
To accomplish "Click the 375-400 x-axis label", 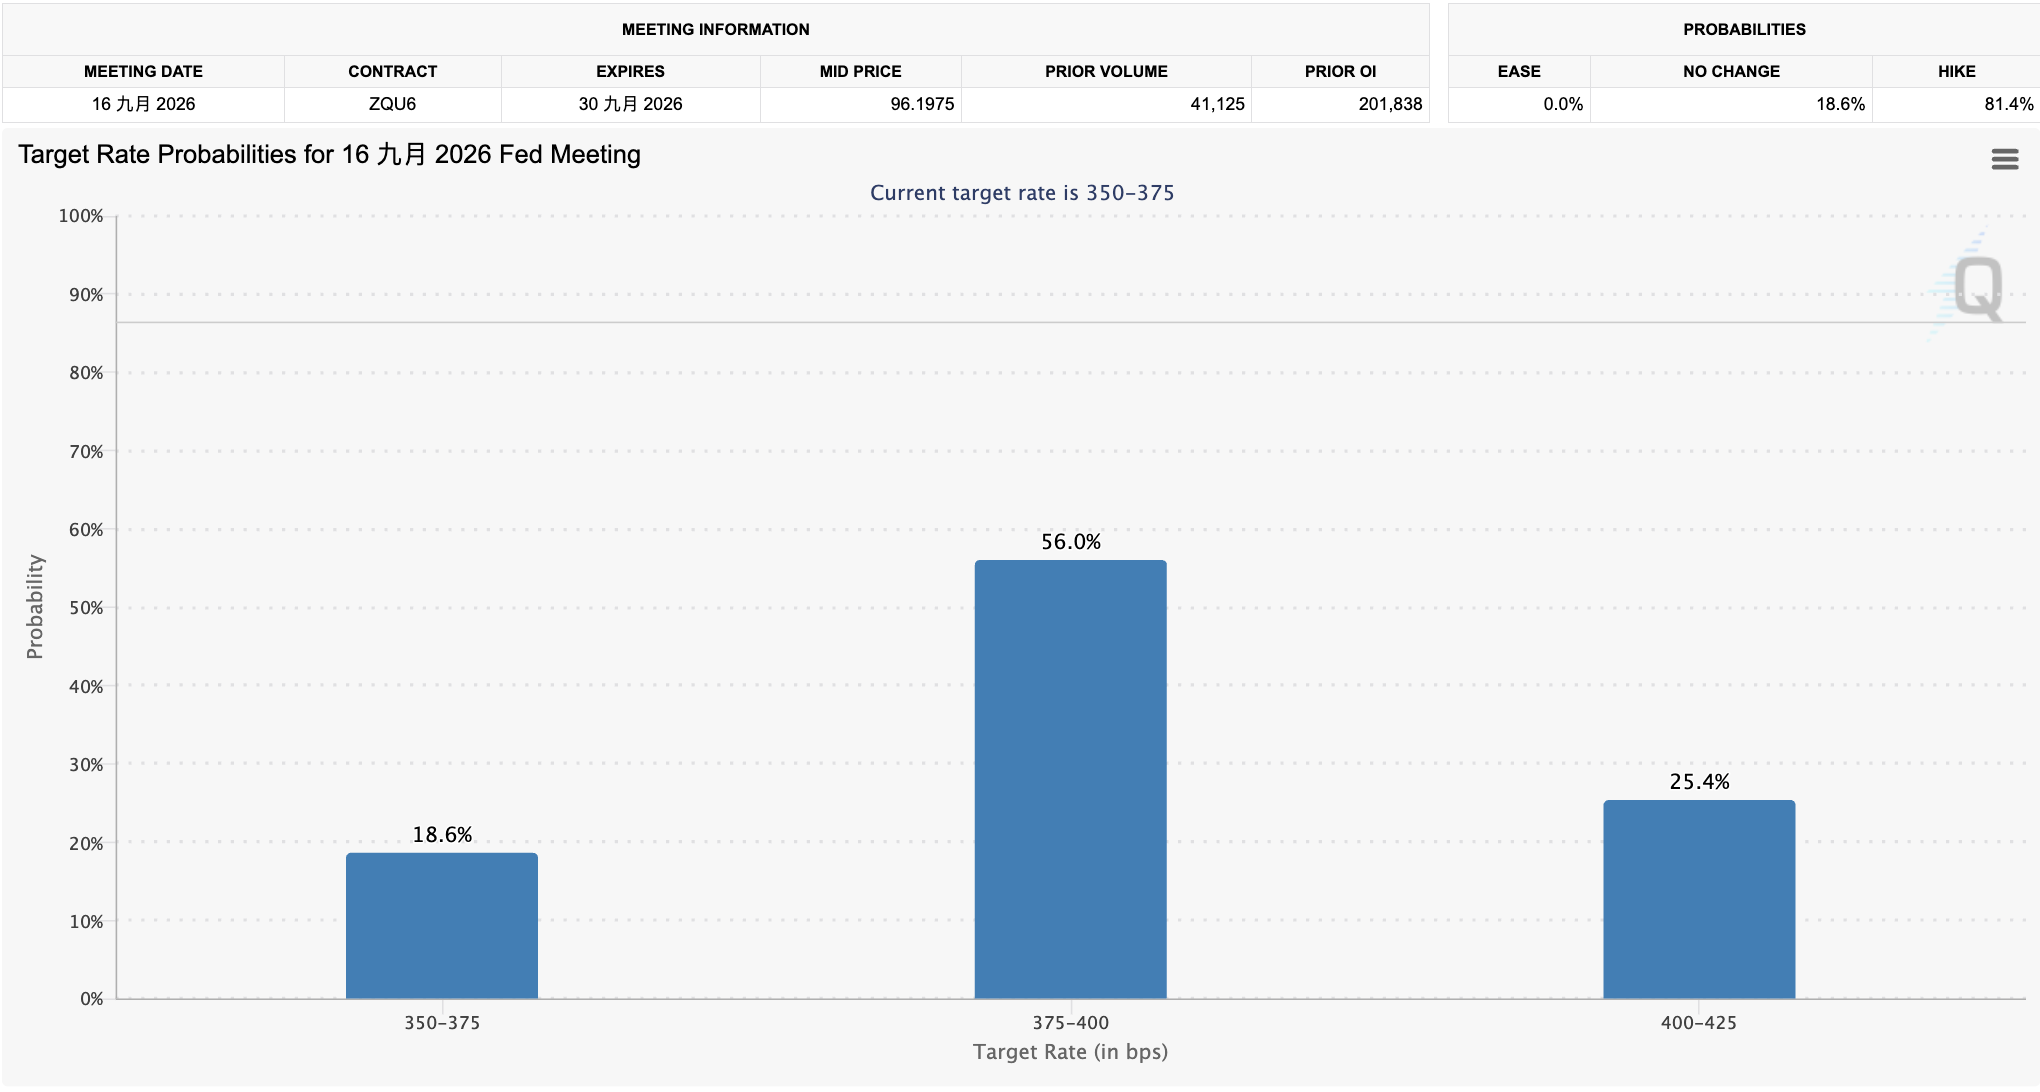I will coord(1070,1023).
